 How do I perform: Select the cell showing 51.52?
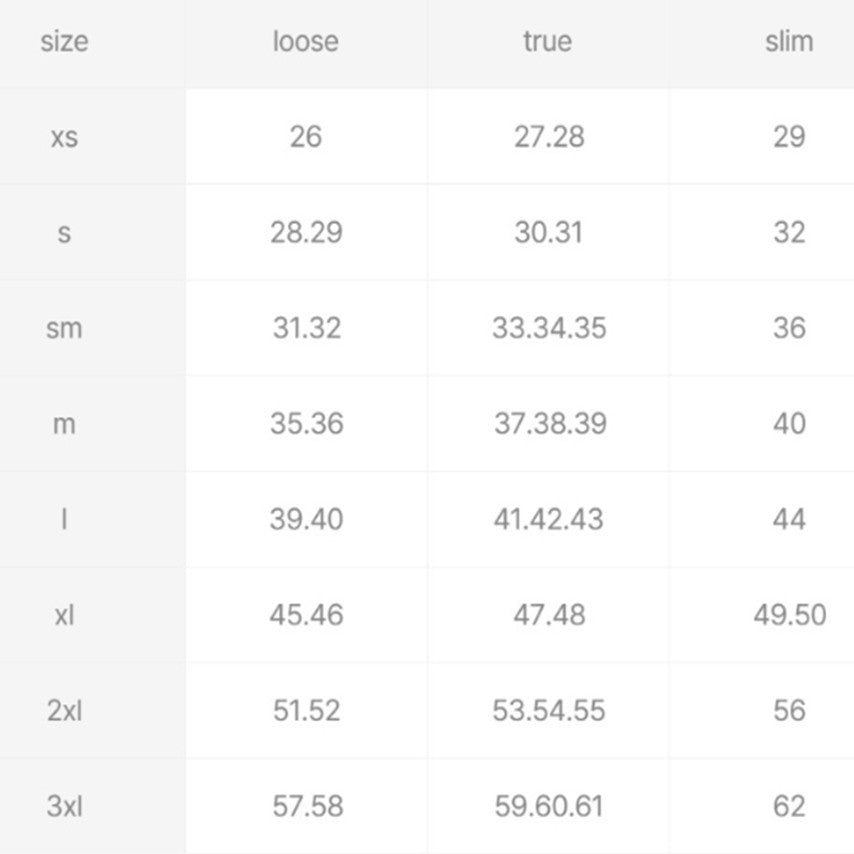pos(307,711)
